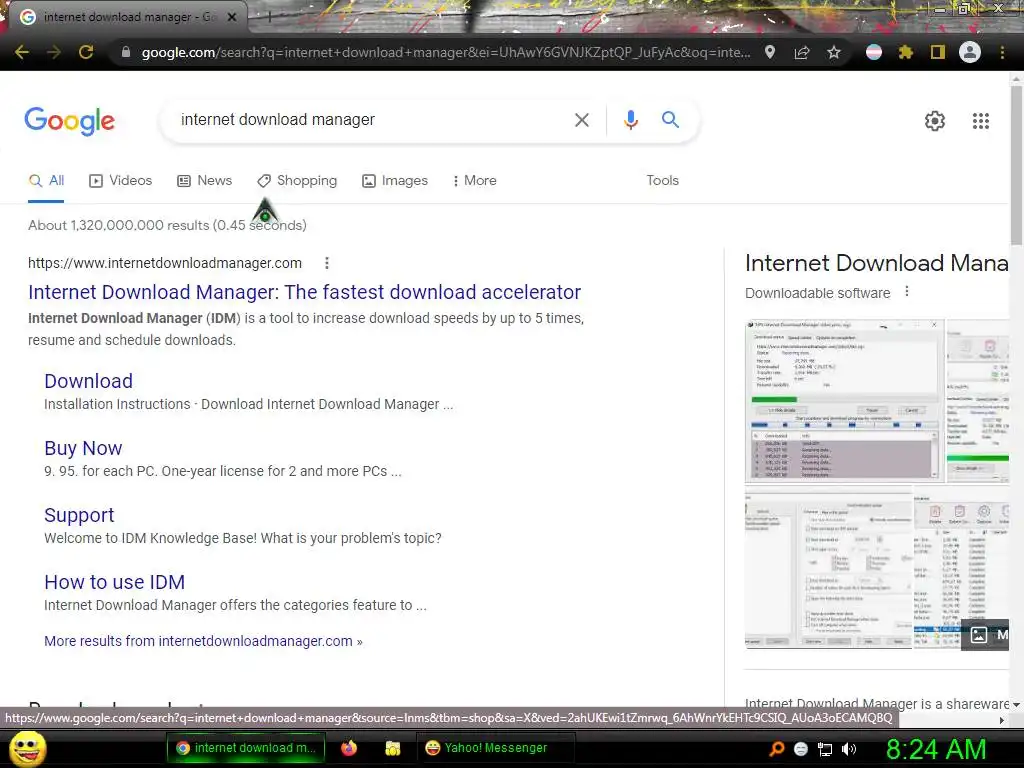Bookmark this page with the star
This screenshot has height=768, width=1024.
pyautogui.click(x=833, y=52)
